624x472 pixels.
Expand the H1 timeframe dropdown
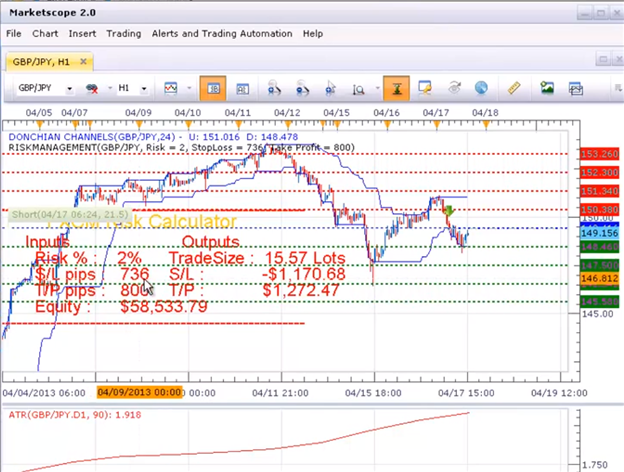pos(144,88)
